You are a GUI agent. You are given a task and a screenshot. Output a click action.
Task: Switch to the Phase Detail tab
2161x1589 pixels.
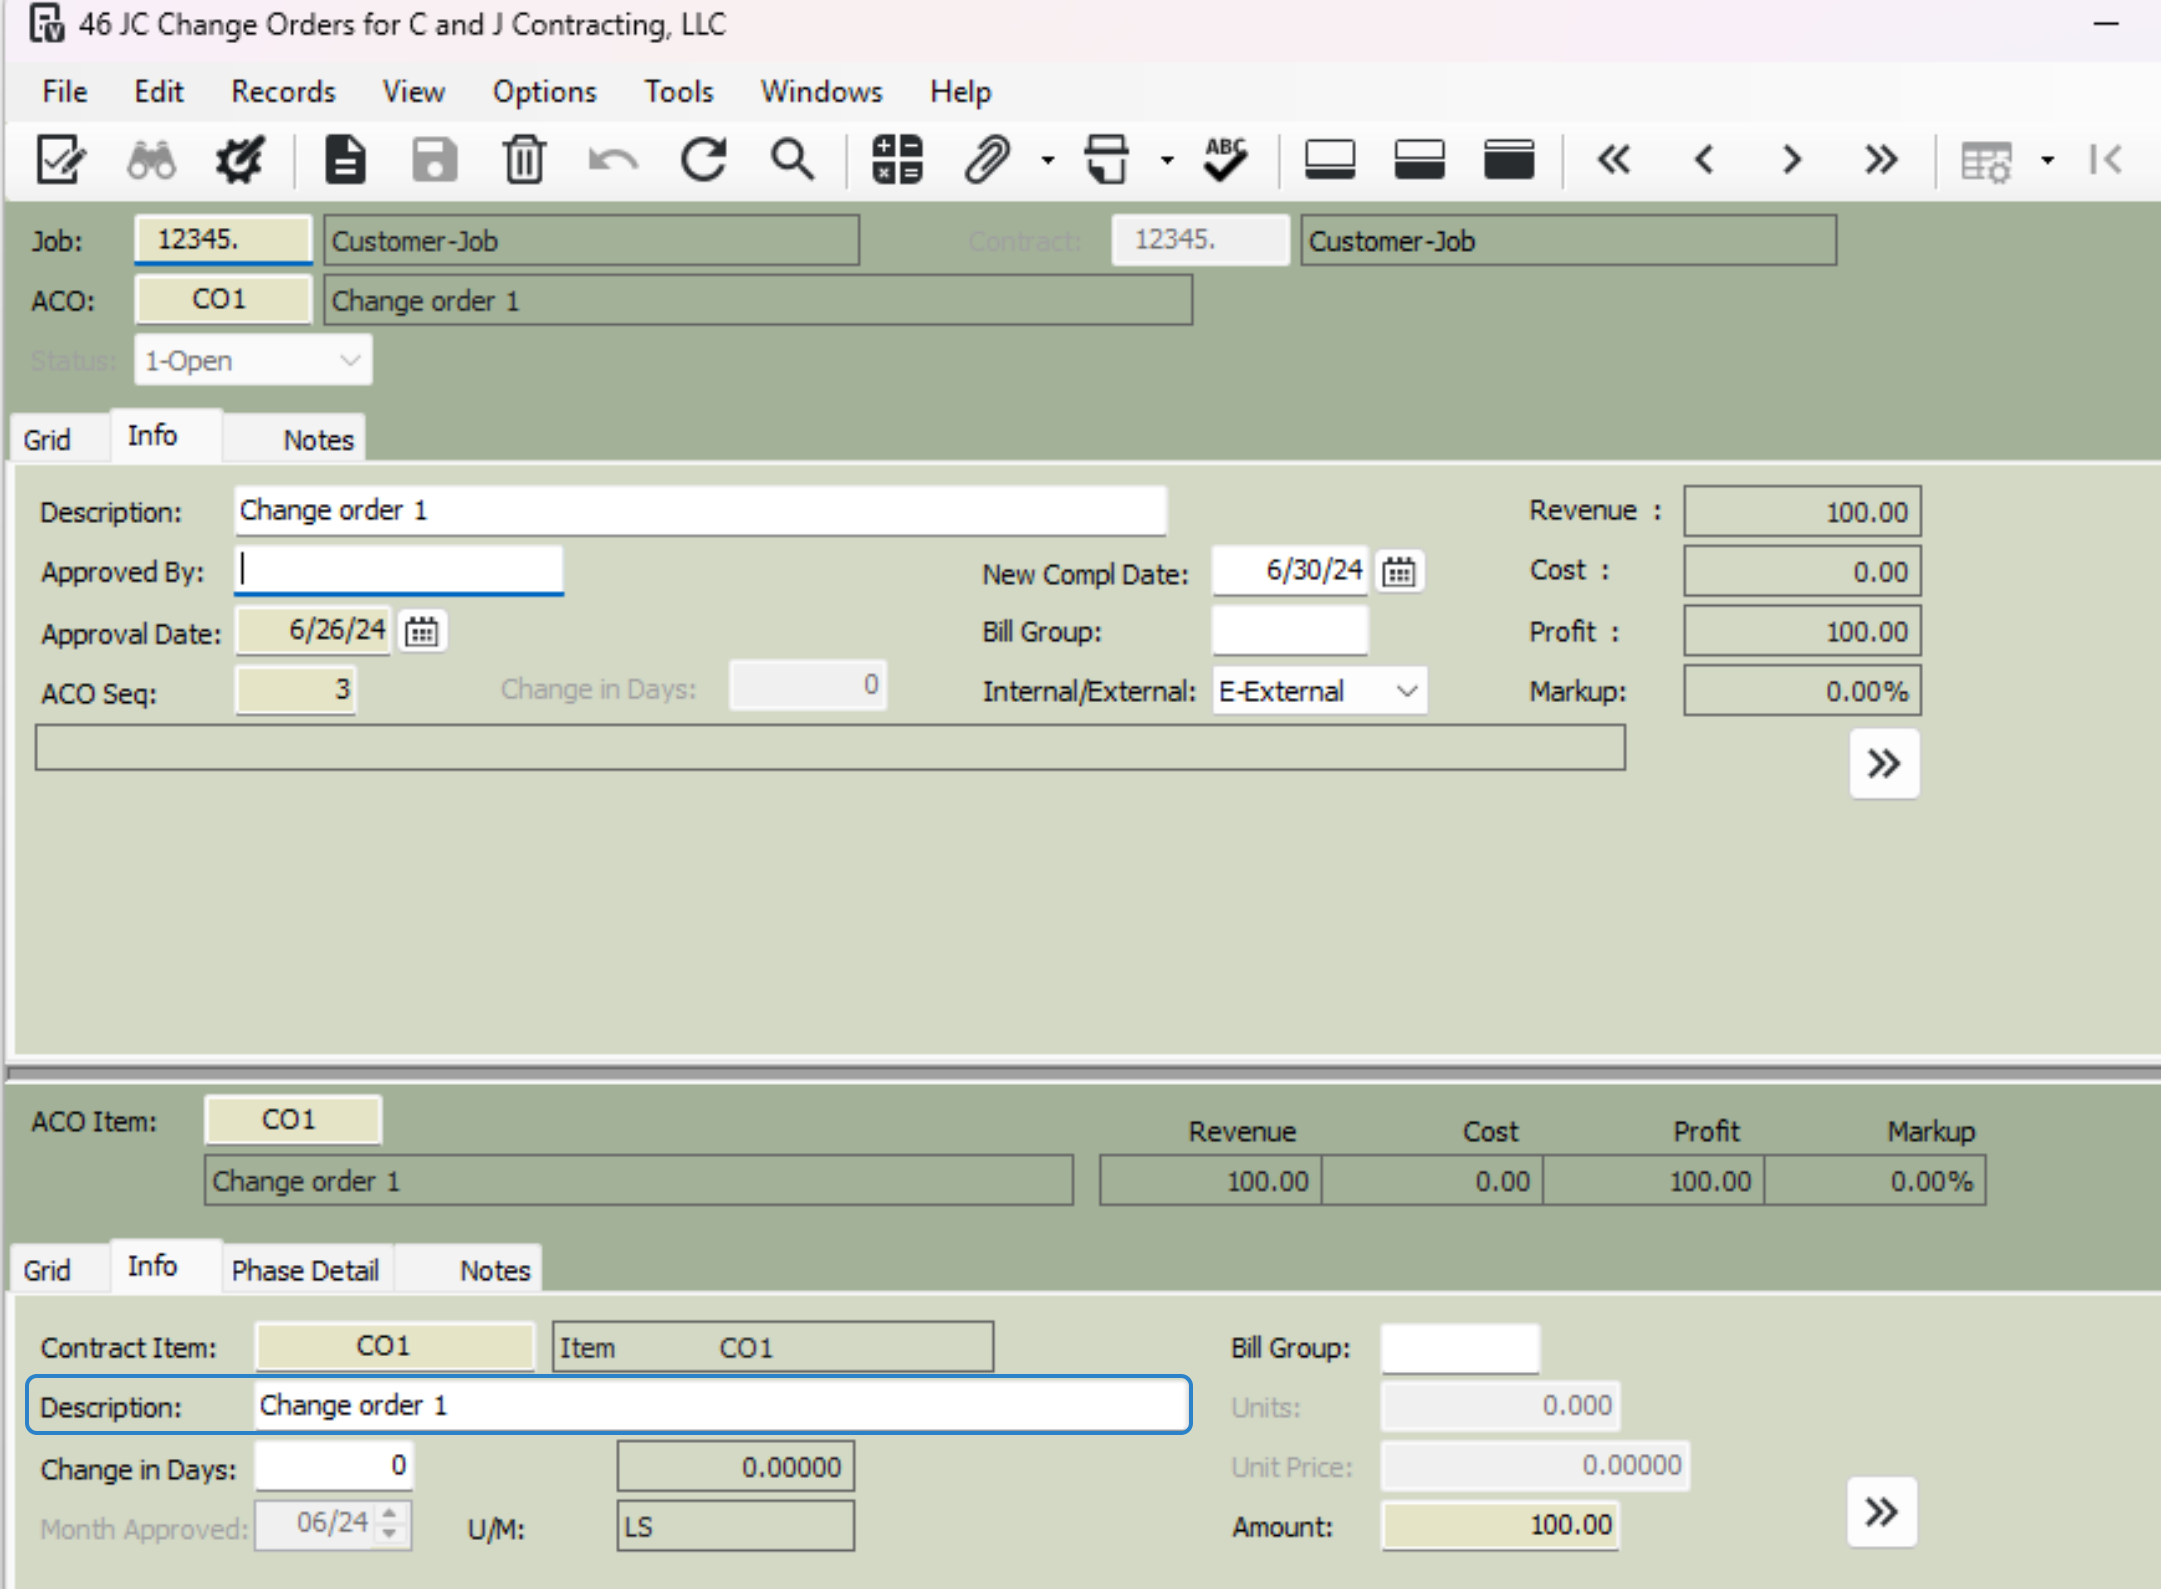[x=305, y=1270]
